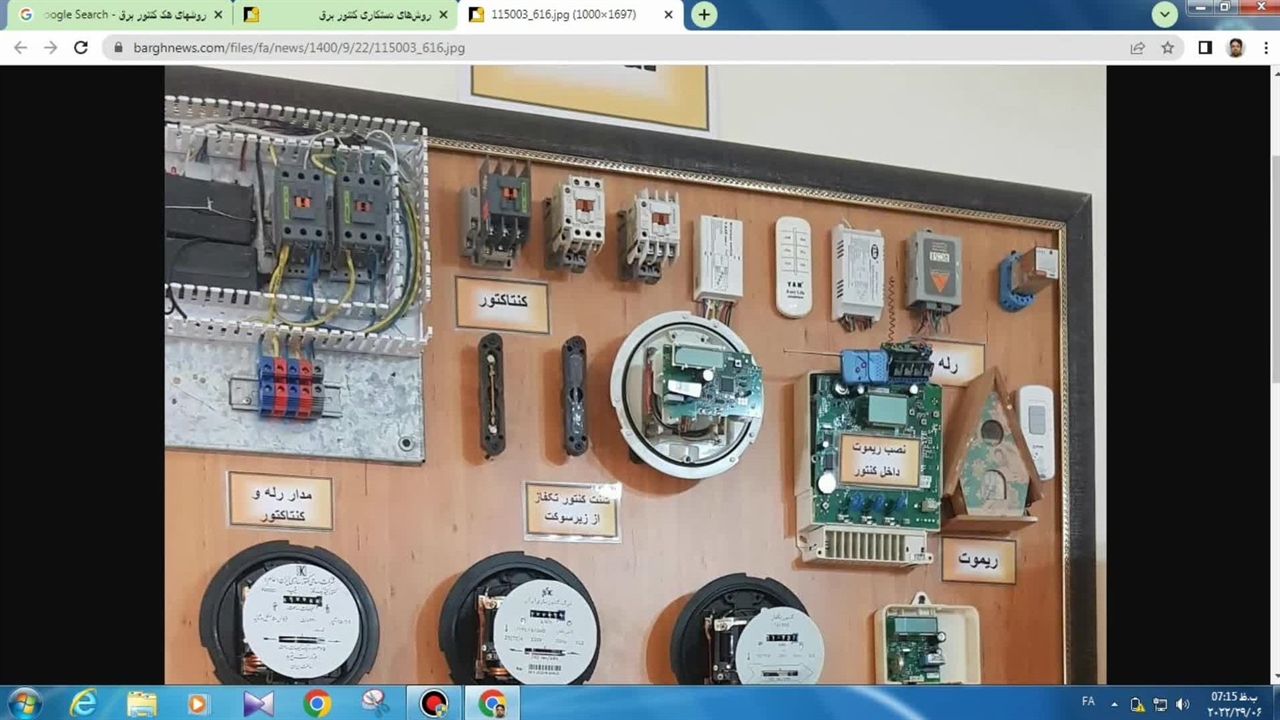The height and width of the screenshot is (720, 1280).
Task: Open Chrome three-dot menu
Action: tap(1264, 47)
